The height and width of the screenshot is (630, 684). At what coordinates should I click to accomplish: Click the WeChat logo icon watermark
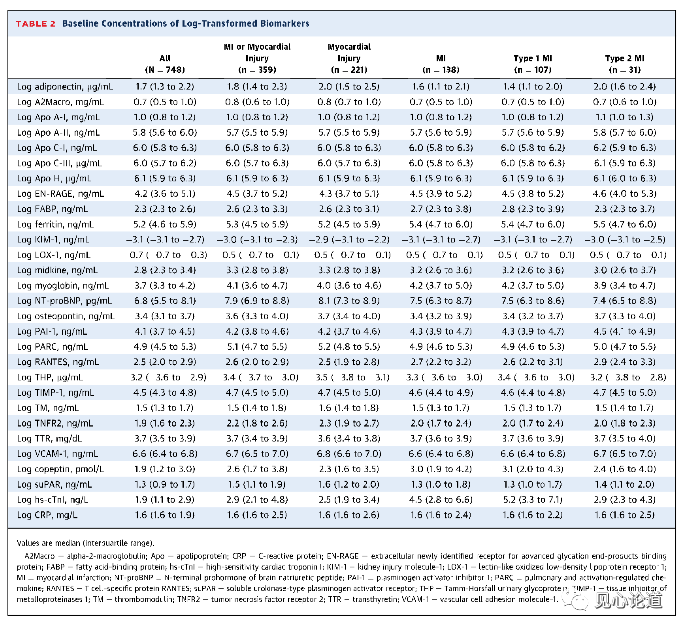pos(574,599)
